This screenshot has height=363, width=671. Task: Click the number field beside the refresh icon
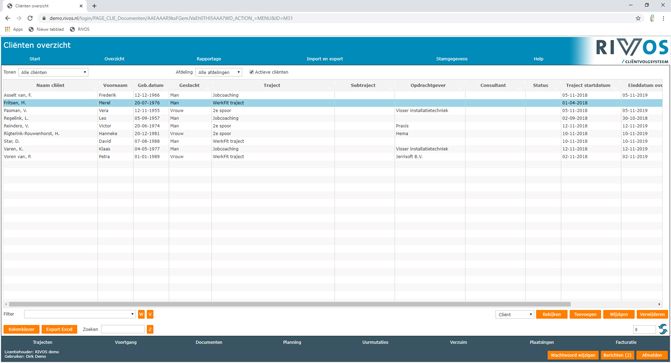pos(644,329)
